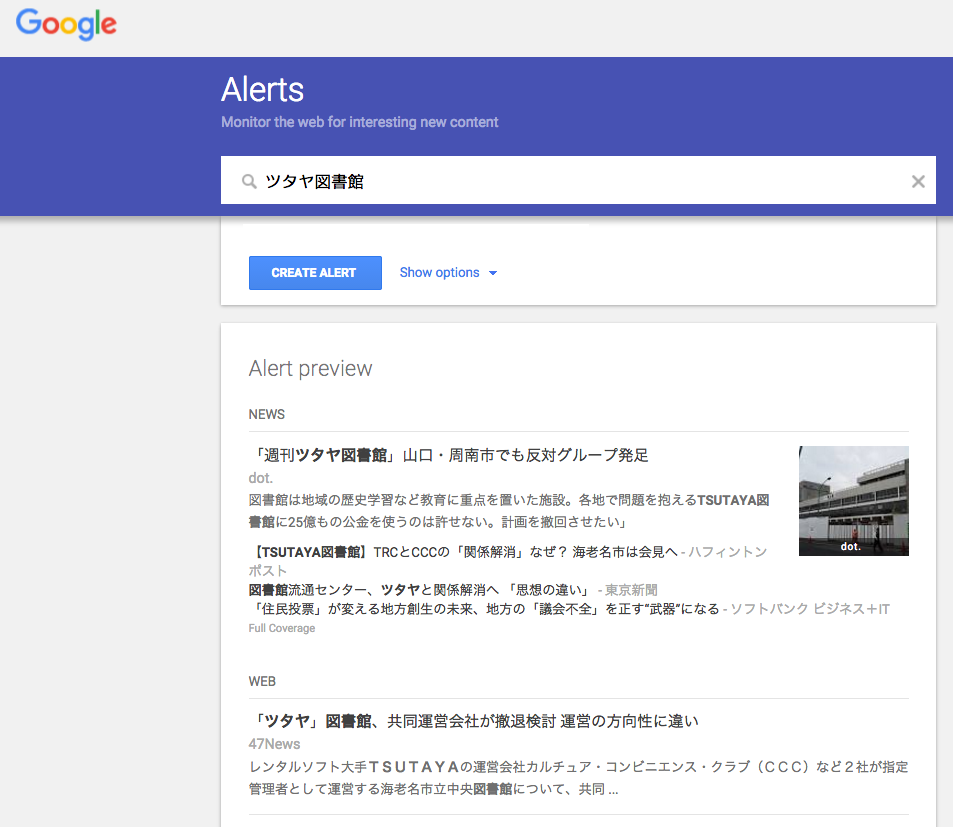Click the 'Monitor the web for interesting new content' subtitle
Image resolution: width=953 pixels, height=827 pixels.
[359, 122]
